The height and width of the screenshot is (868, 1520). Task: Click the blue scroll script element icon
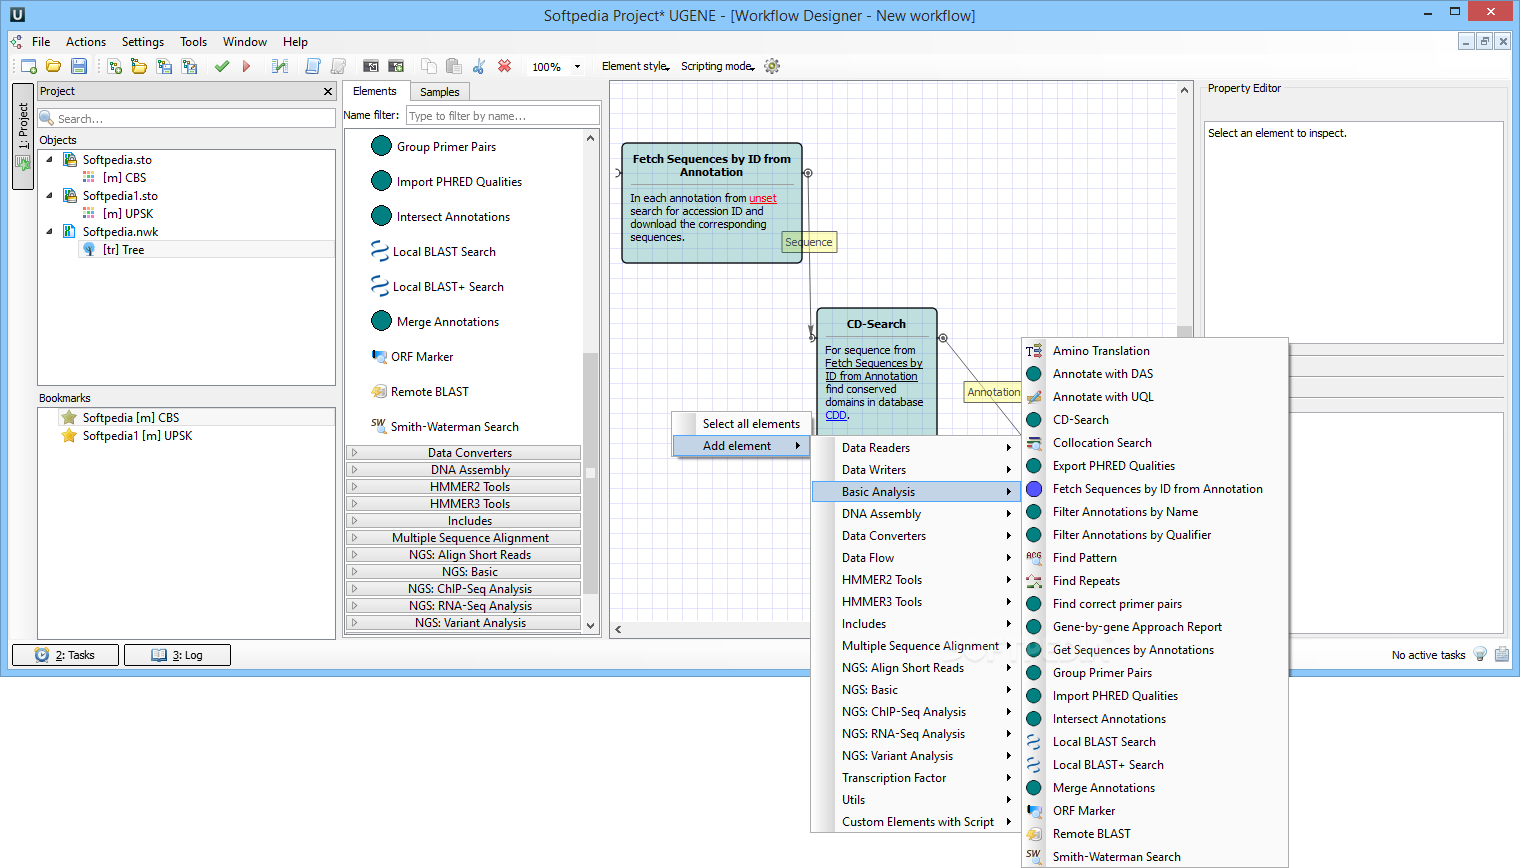pos(313,66)
